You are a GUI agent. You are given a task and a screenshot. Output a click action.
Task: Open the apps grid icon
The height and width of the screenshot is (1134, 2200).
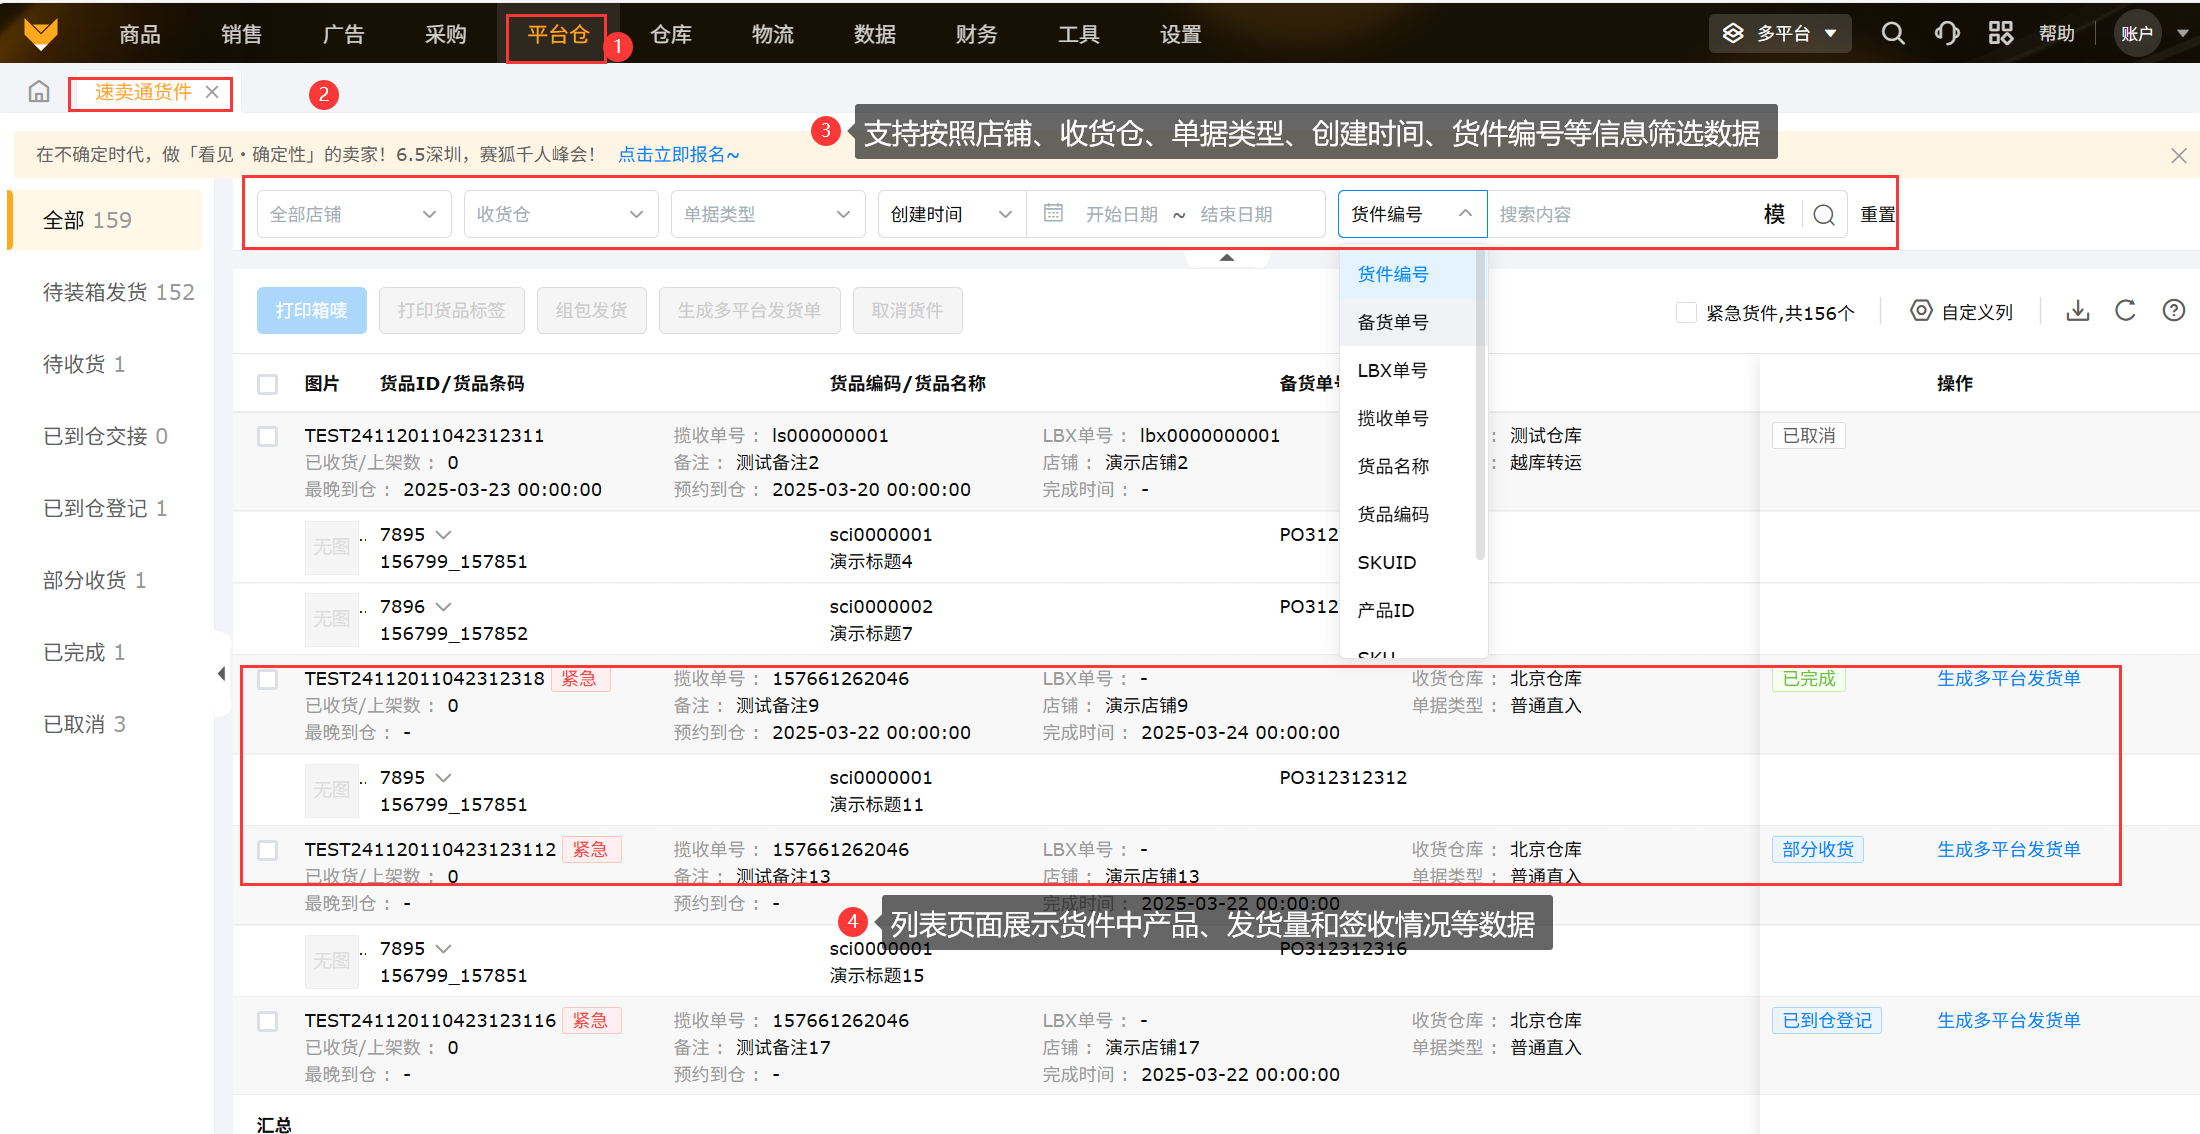coord(2000,34)
